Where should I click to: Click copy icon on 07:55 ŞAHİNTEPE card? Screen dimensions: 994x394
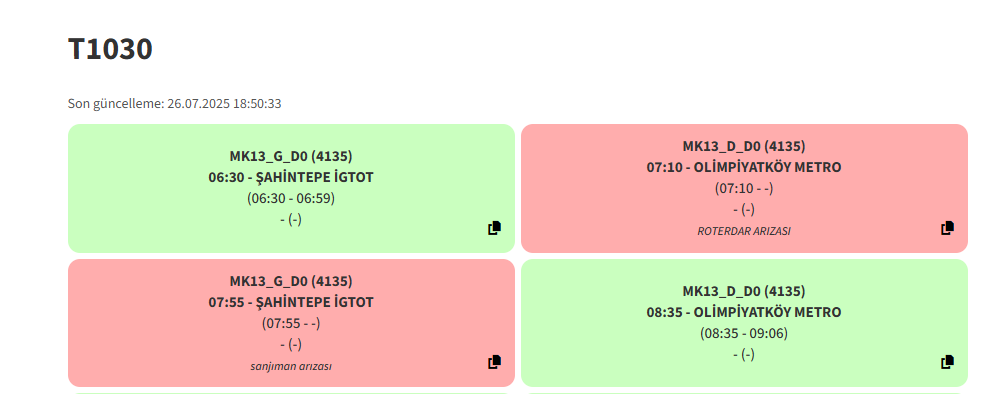tap(494, 362)
